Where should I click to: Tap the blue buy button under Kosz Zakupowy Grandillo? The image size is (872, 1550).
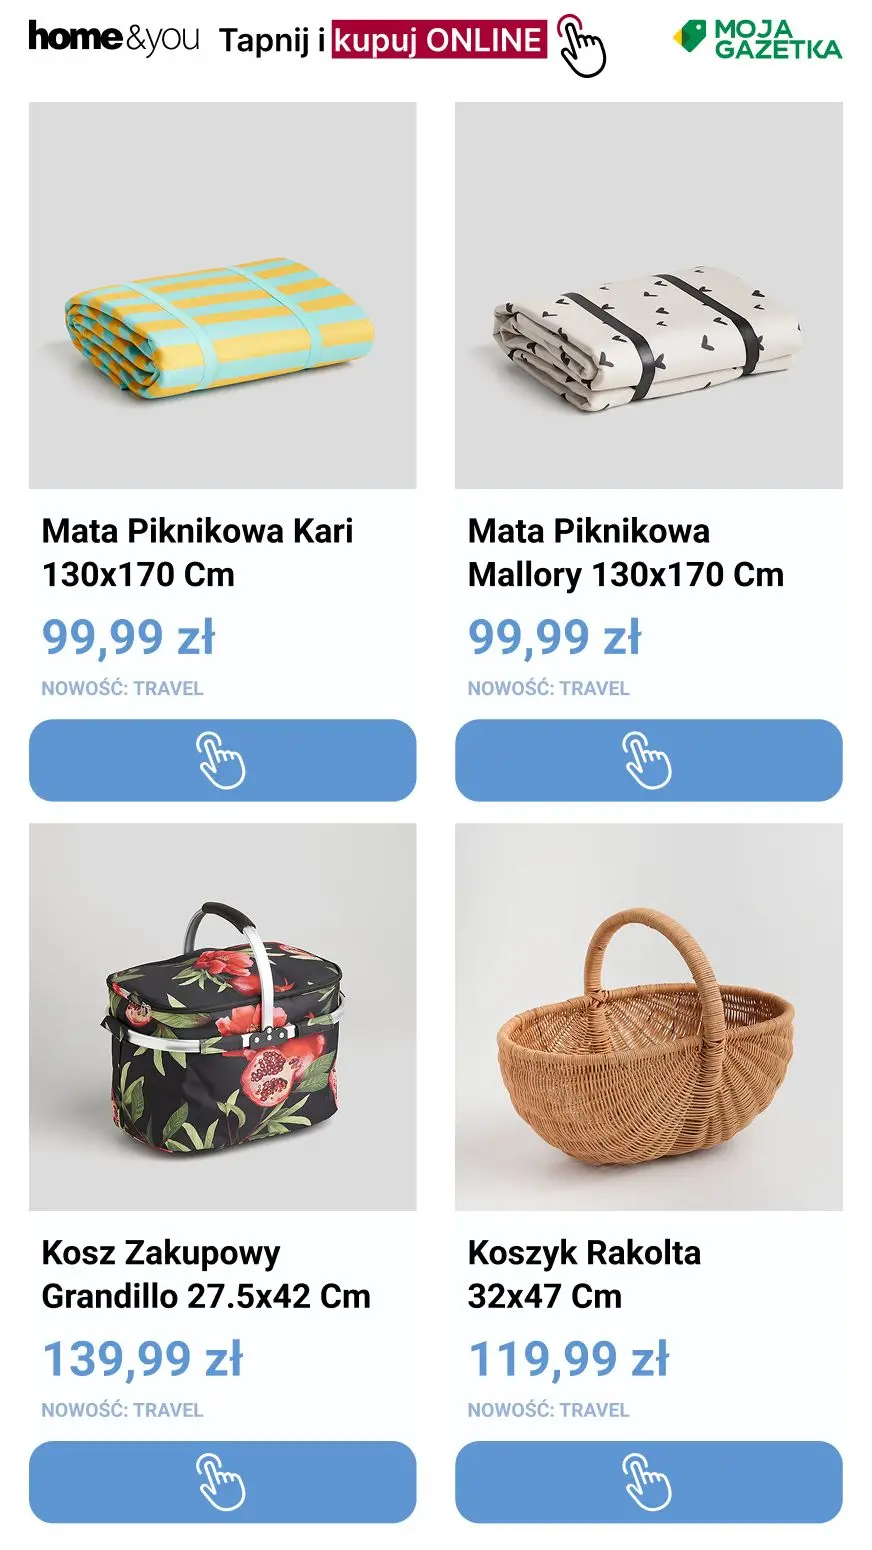(x=222, y=1482)
